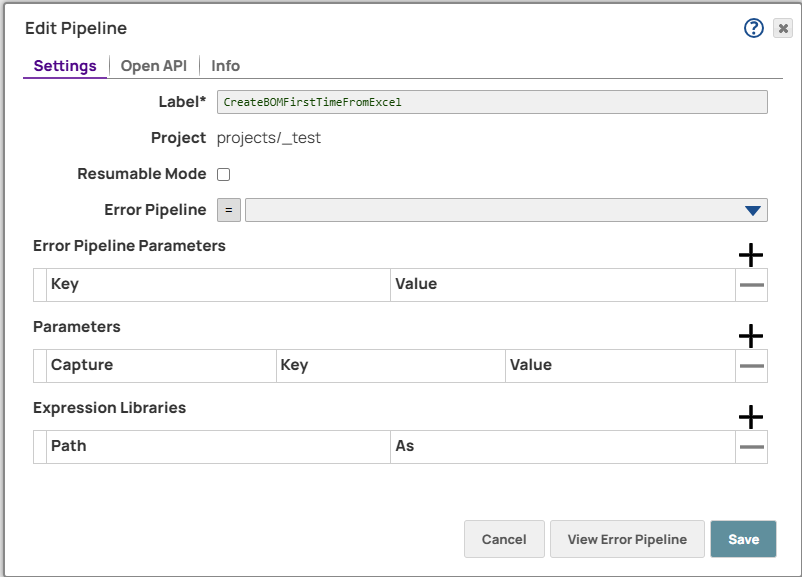
Task: Select the Value column header in Parameters
Action: 620,366
